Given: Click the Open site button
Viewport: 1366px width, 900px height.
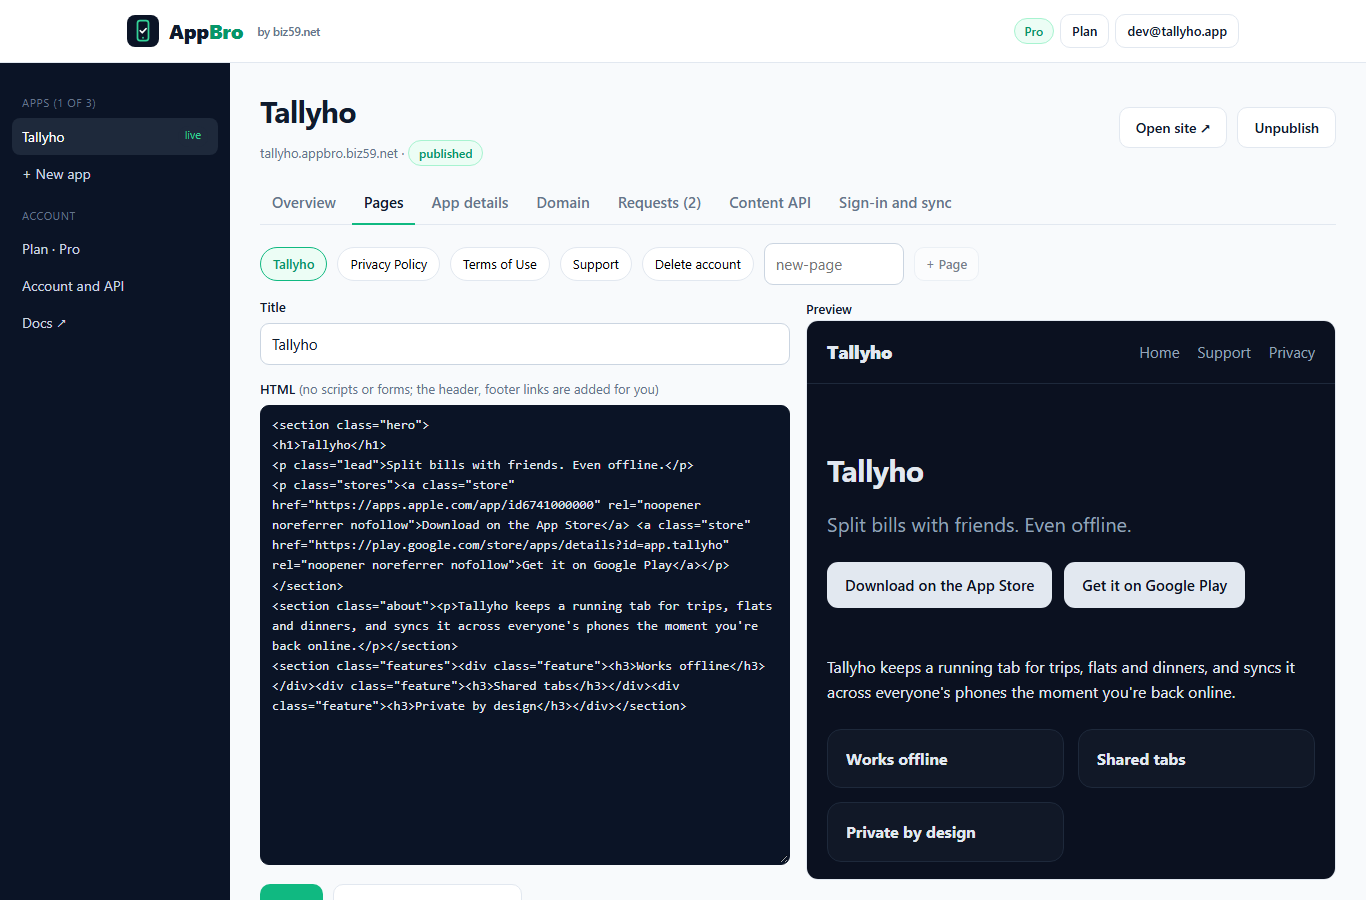Looking at the screenshot, I should click(x=1173, y=128).
